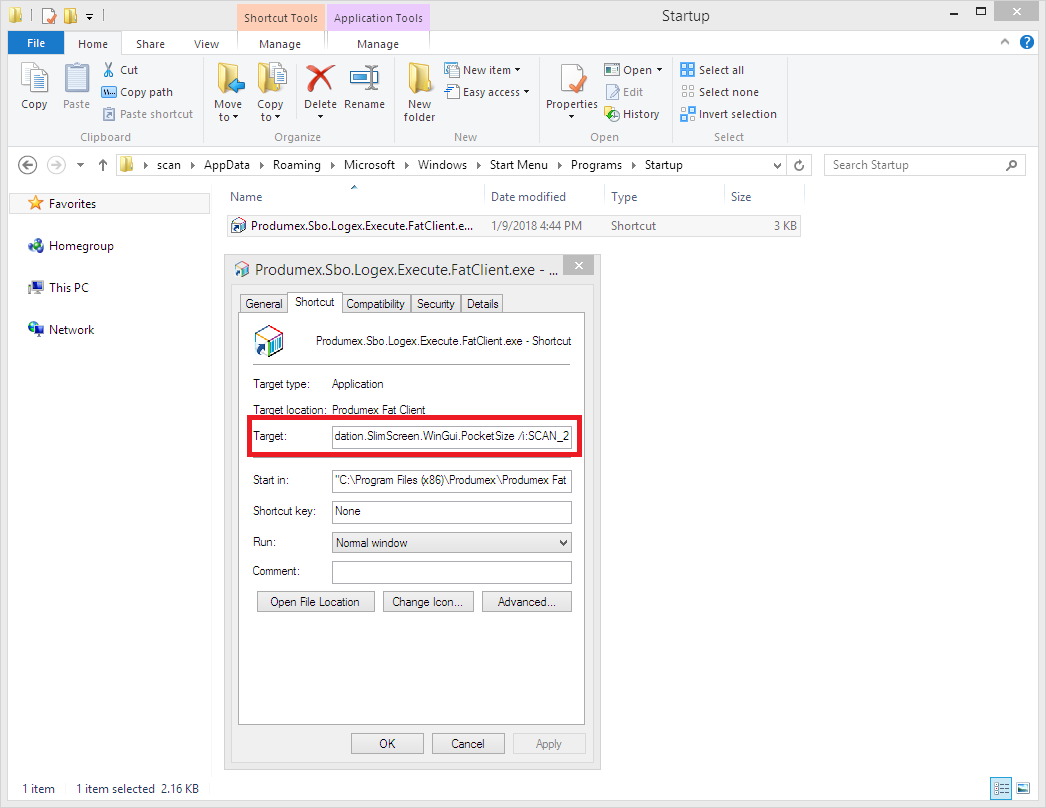
Task: Go up one folder level arrow
Action: click(x=103, y=165)
